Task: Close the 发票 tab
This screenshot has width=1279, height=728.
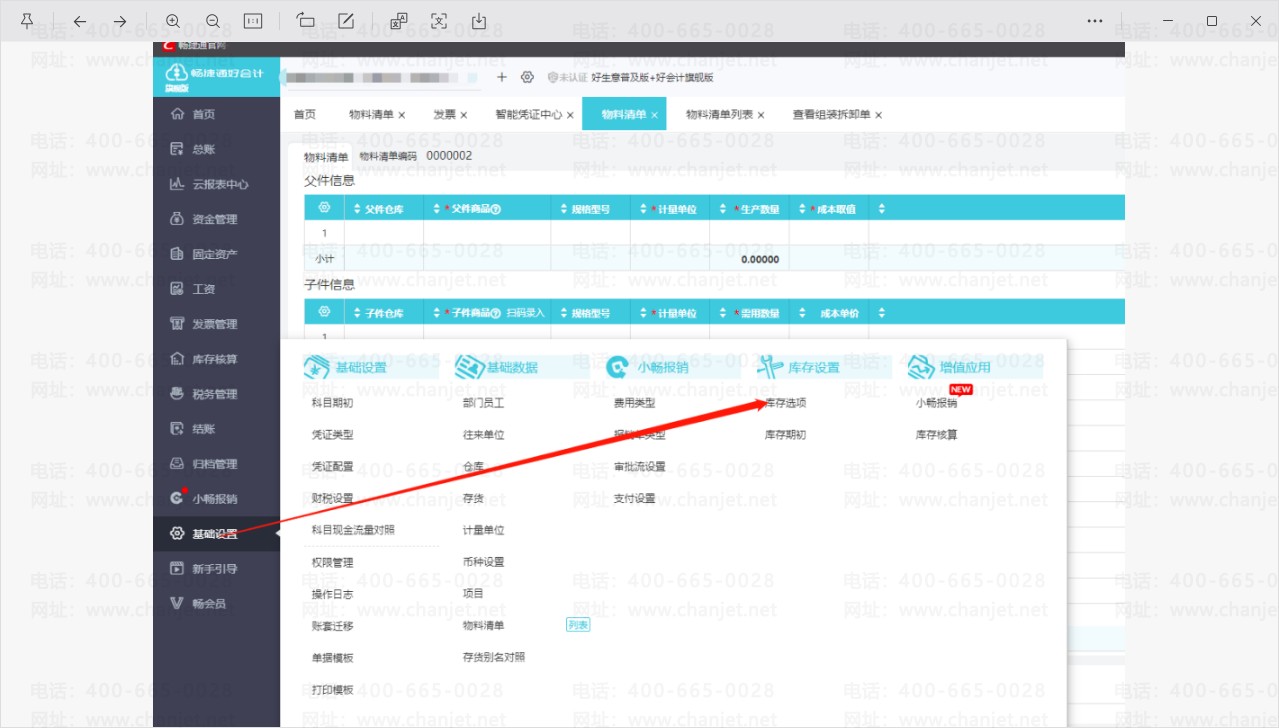Action: (464, 115)
